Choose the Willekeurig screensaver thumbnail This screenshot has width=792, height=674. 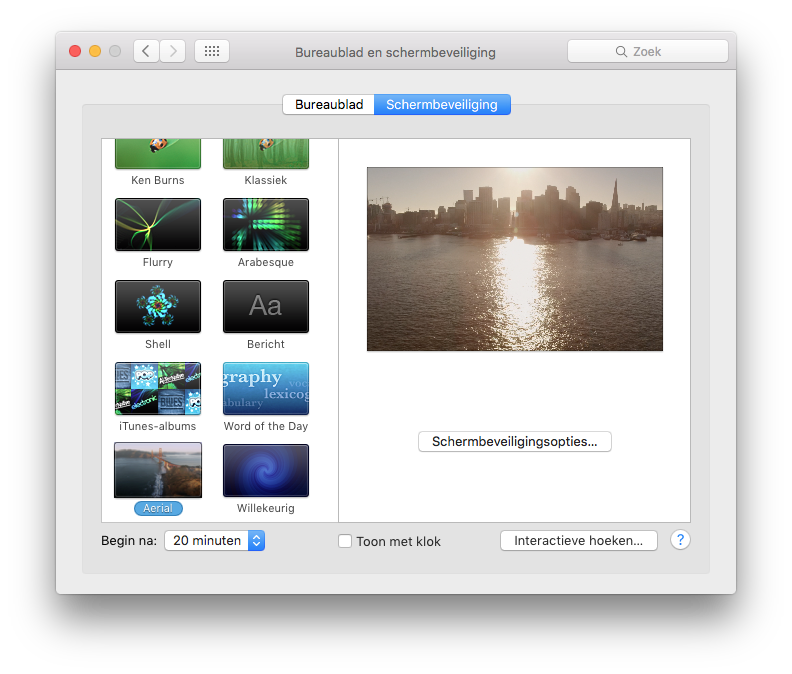coord(266,470)
